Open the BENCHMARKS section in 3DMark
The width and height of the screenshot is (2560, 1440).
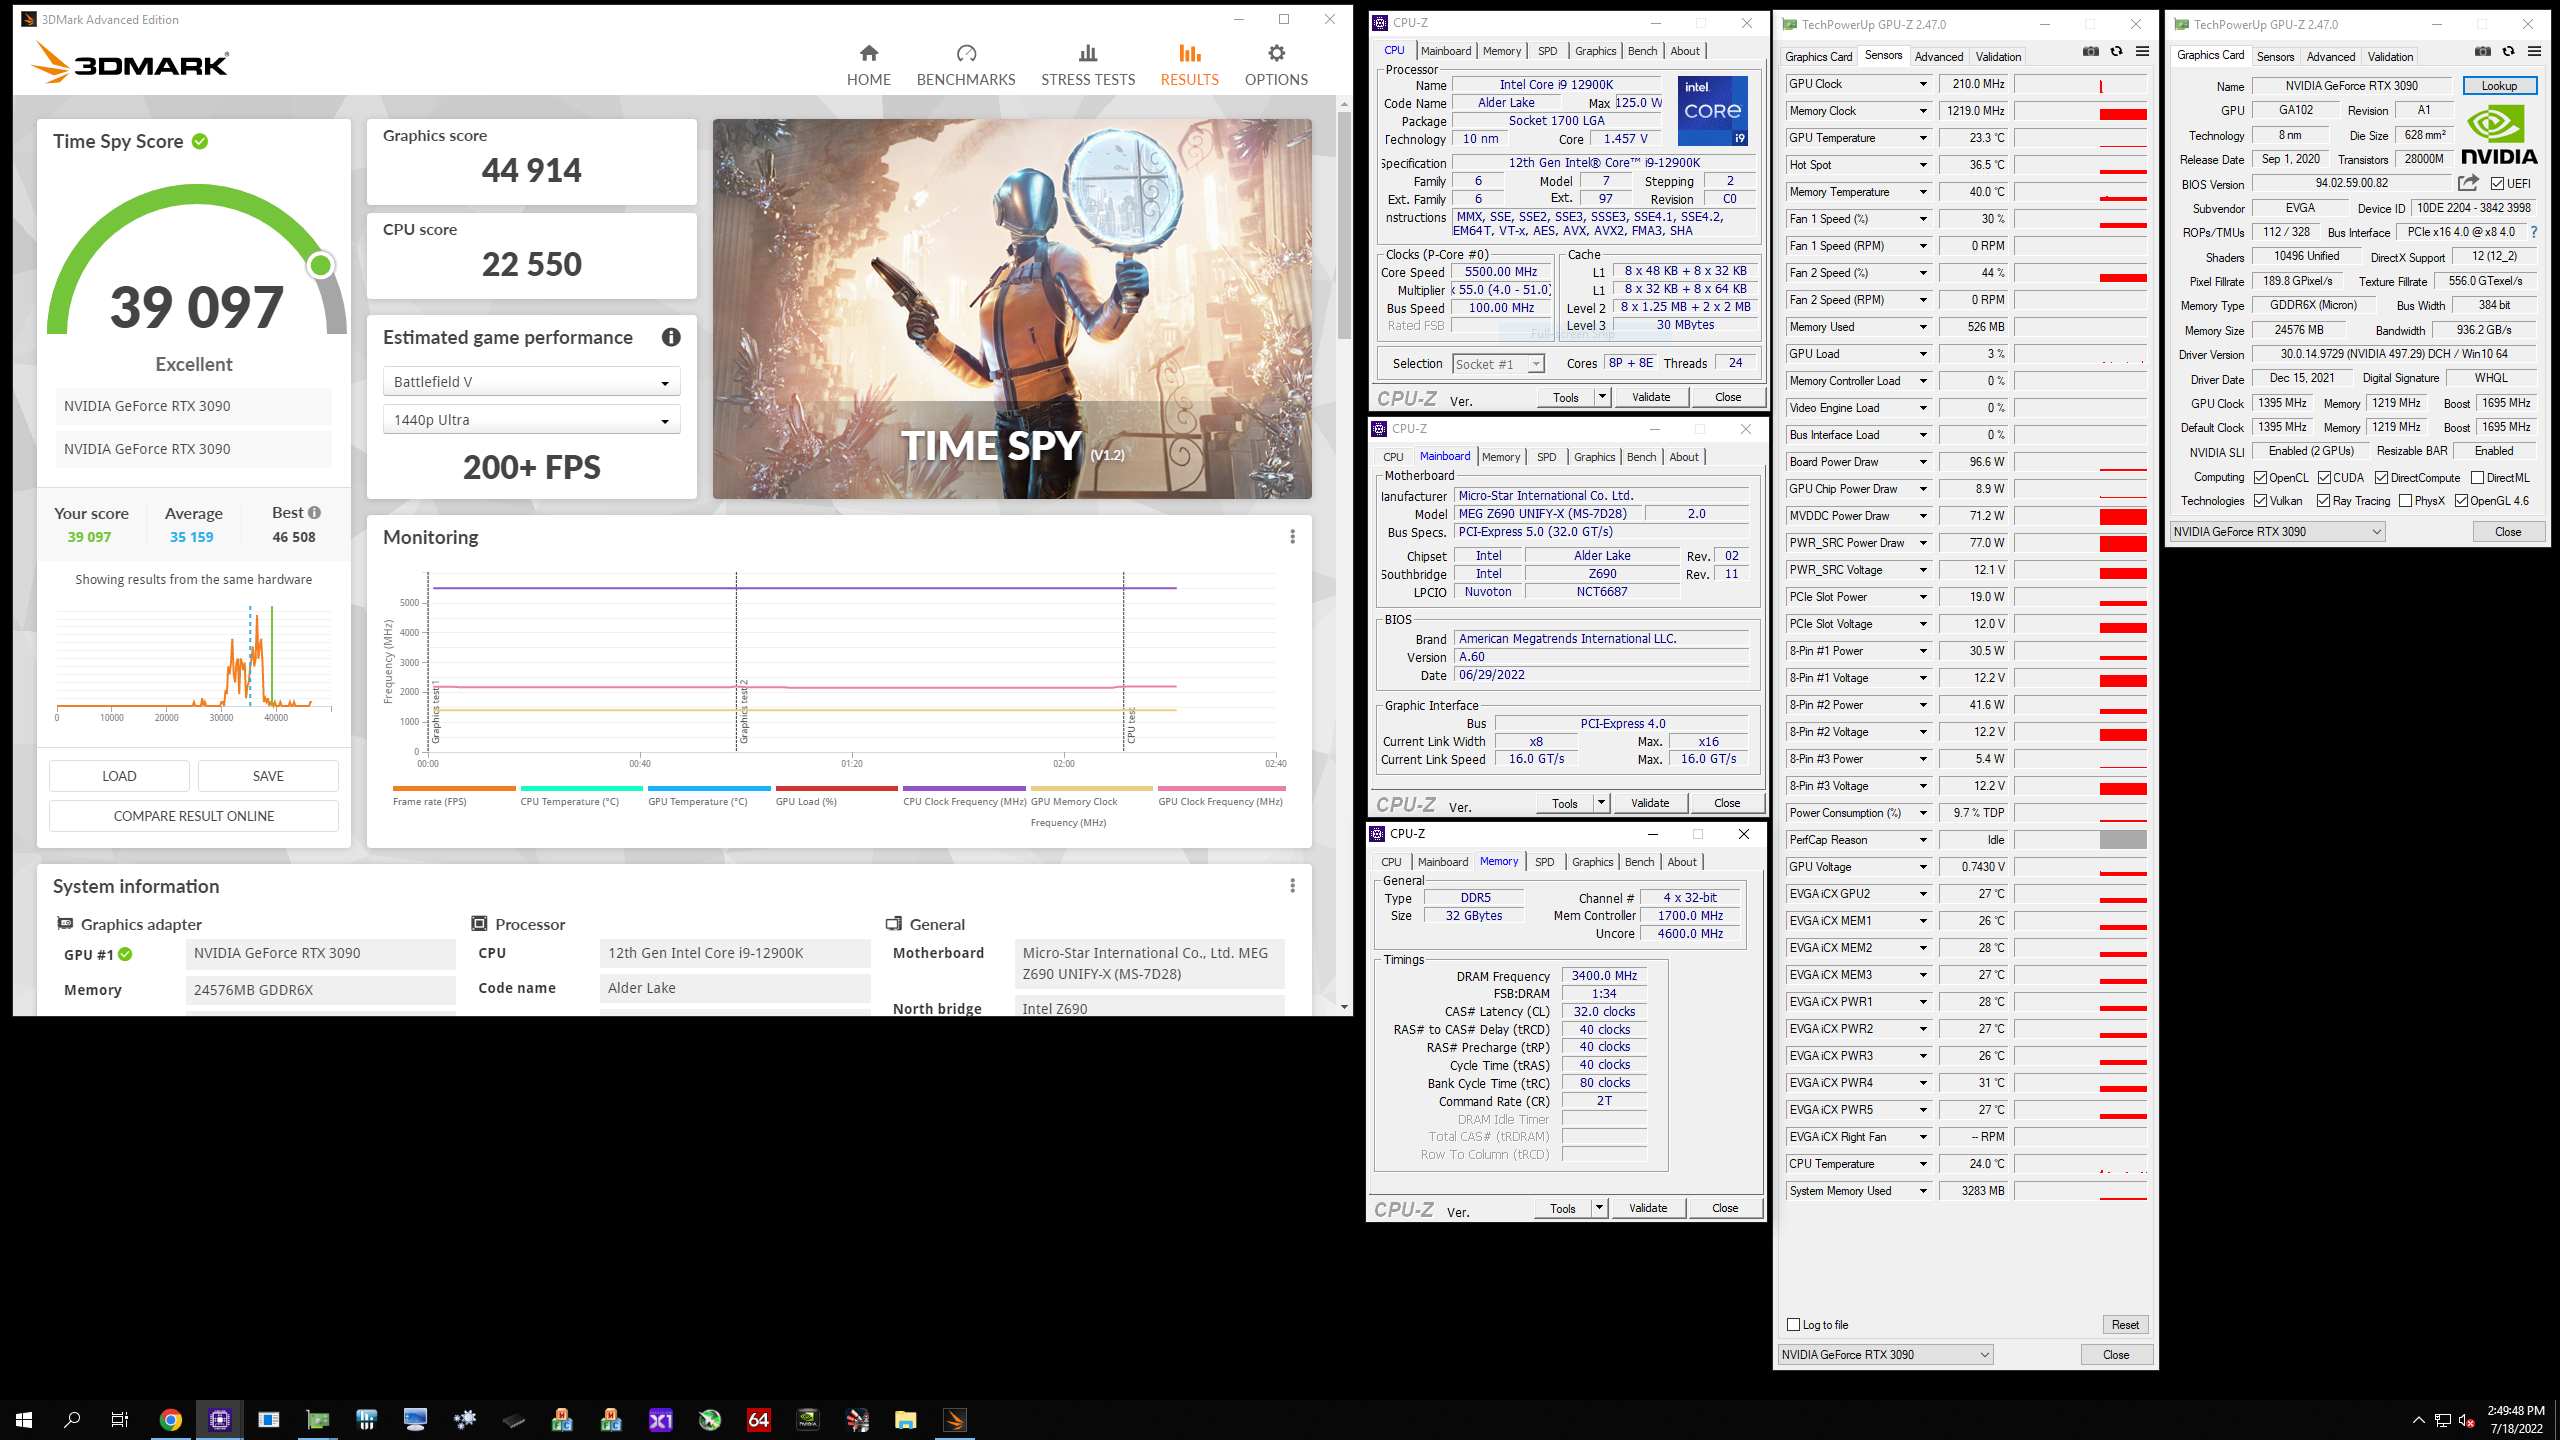[x=966, y=66]
